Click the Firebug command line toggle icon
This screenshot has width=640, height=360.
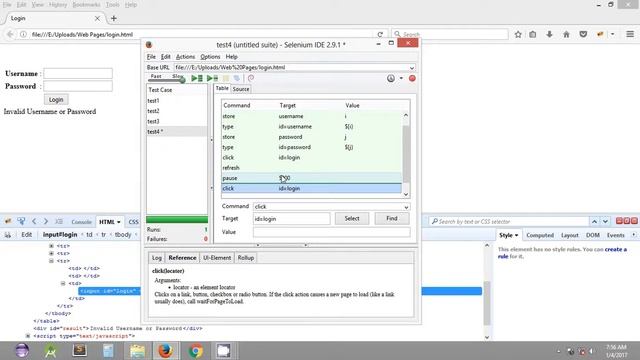tap(59, 221)
